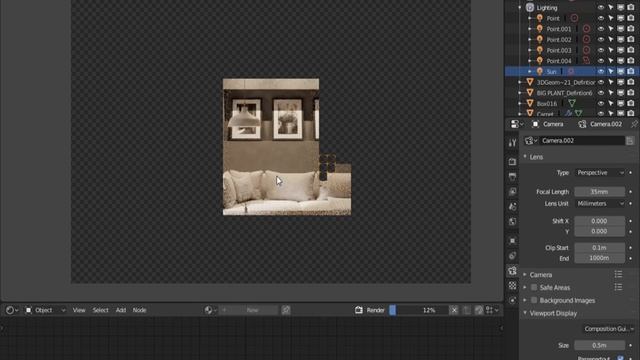Click the BIG PLANT_Definition6 object icon
Viewport: 640px width, 360px height.
click(x=530, y=93)
